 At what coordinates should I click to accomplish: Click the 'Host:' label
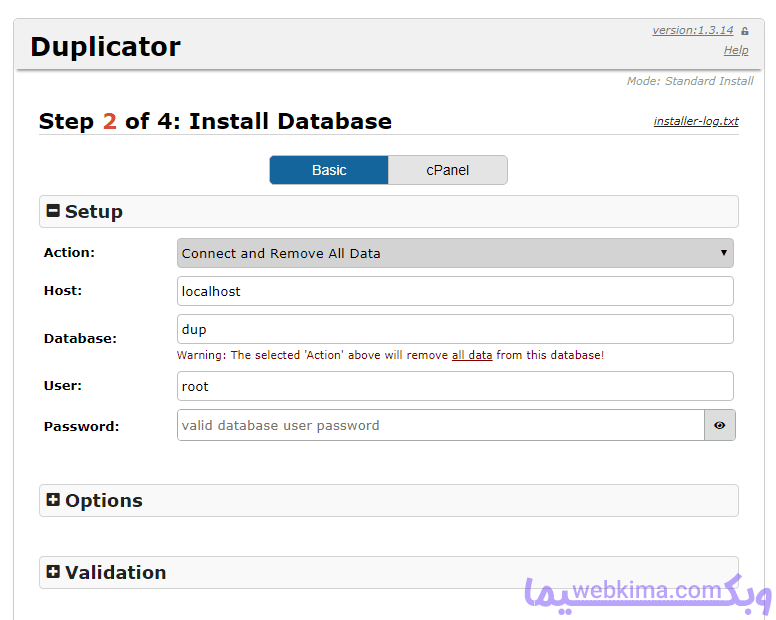[63, 290]
